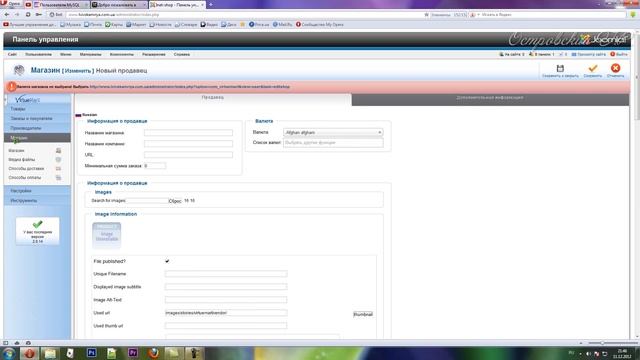Click the red Logout icon in the Joomla top bar
This screenshot has height=360, width=640.
[x=613, y=54]
